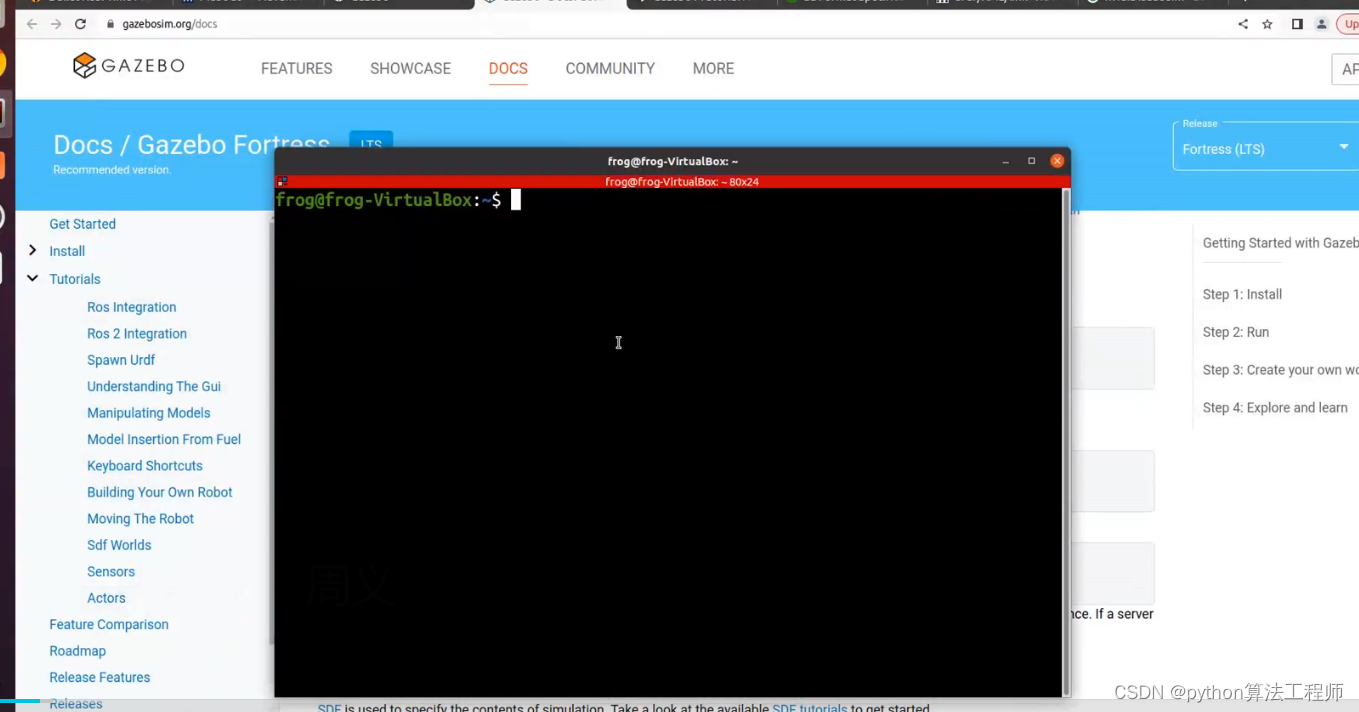
Task: Open the Moving The Robot tutorial
Action: point(141,519)
